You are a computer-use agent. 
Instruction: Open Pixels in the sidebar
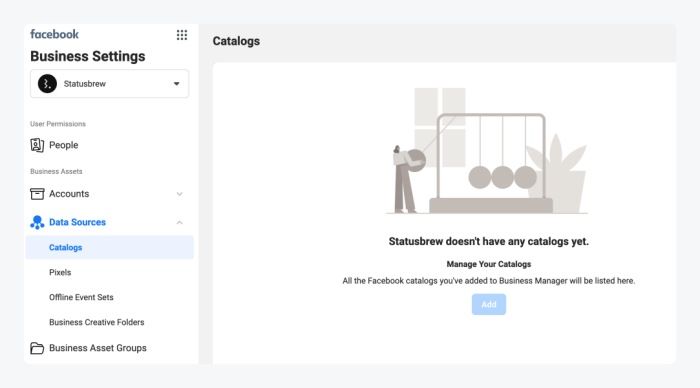(x=60, y=272)
